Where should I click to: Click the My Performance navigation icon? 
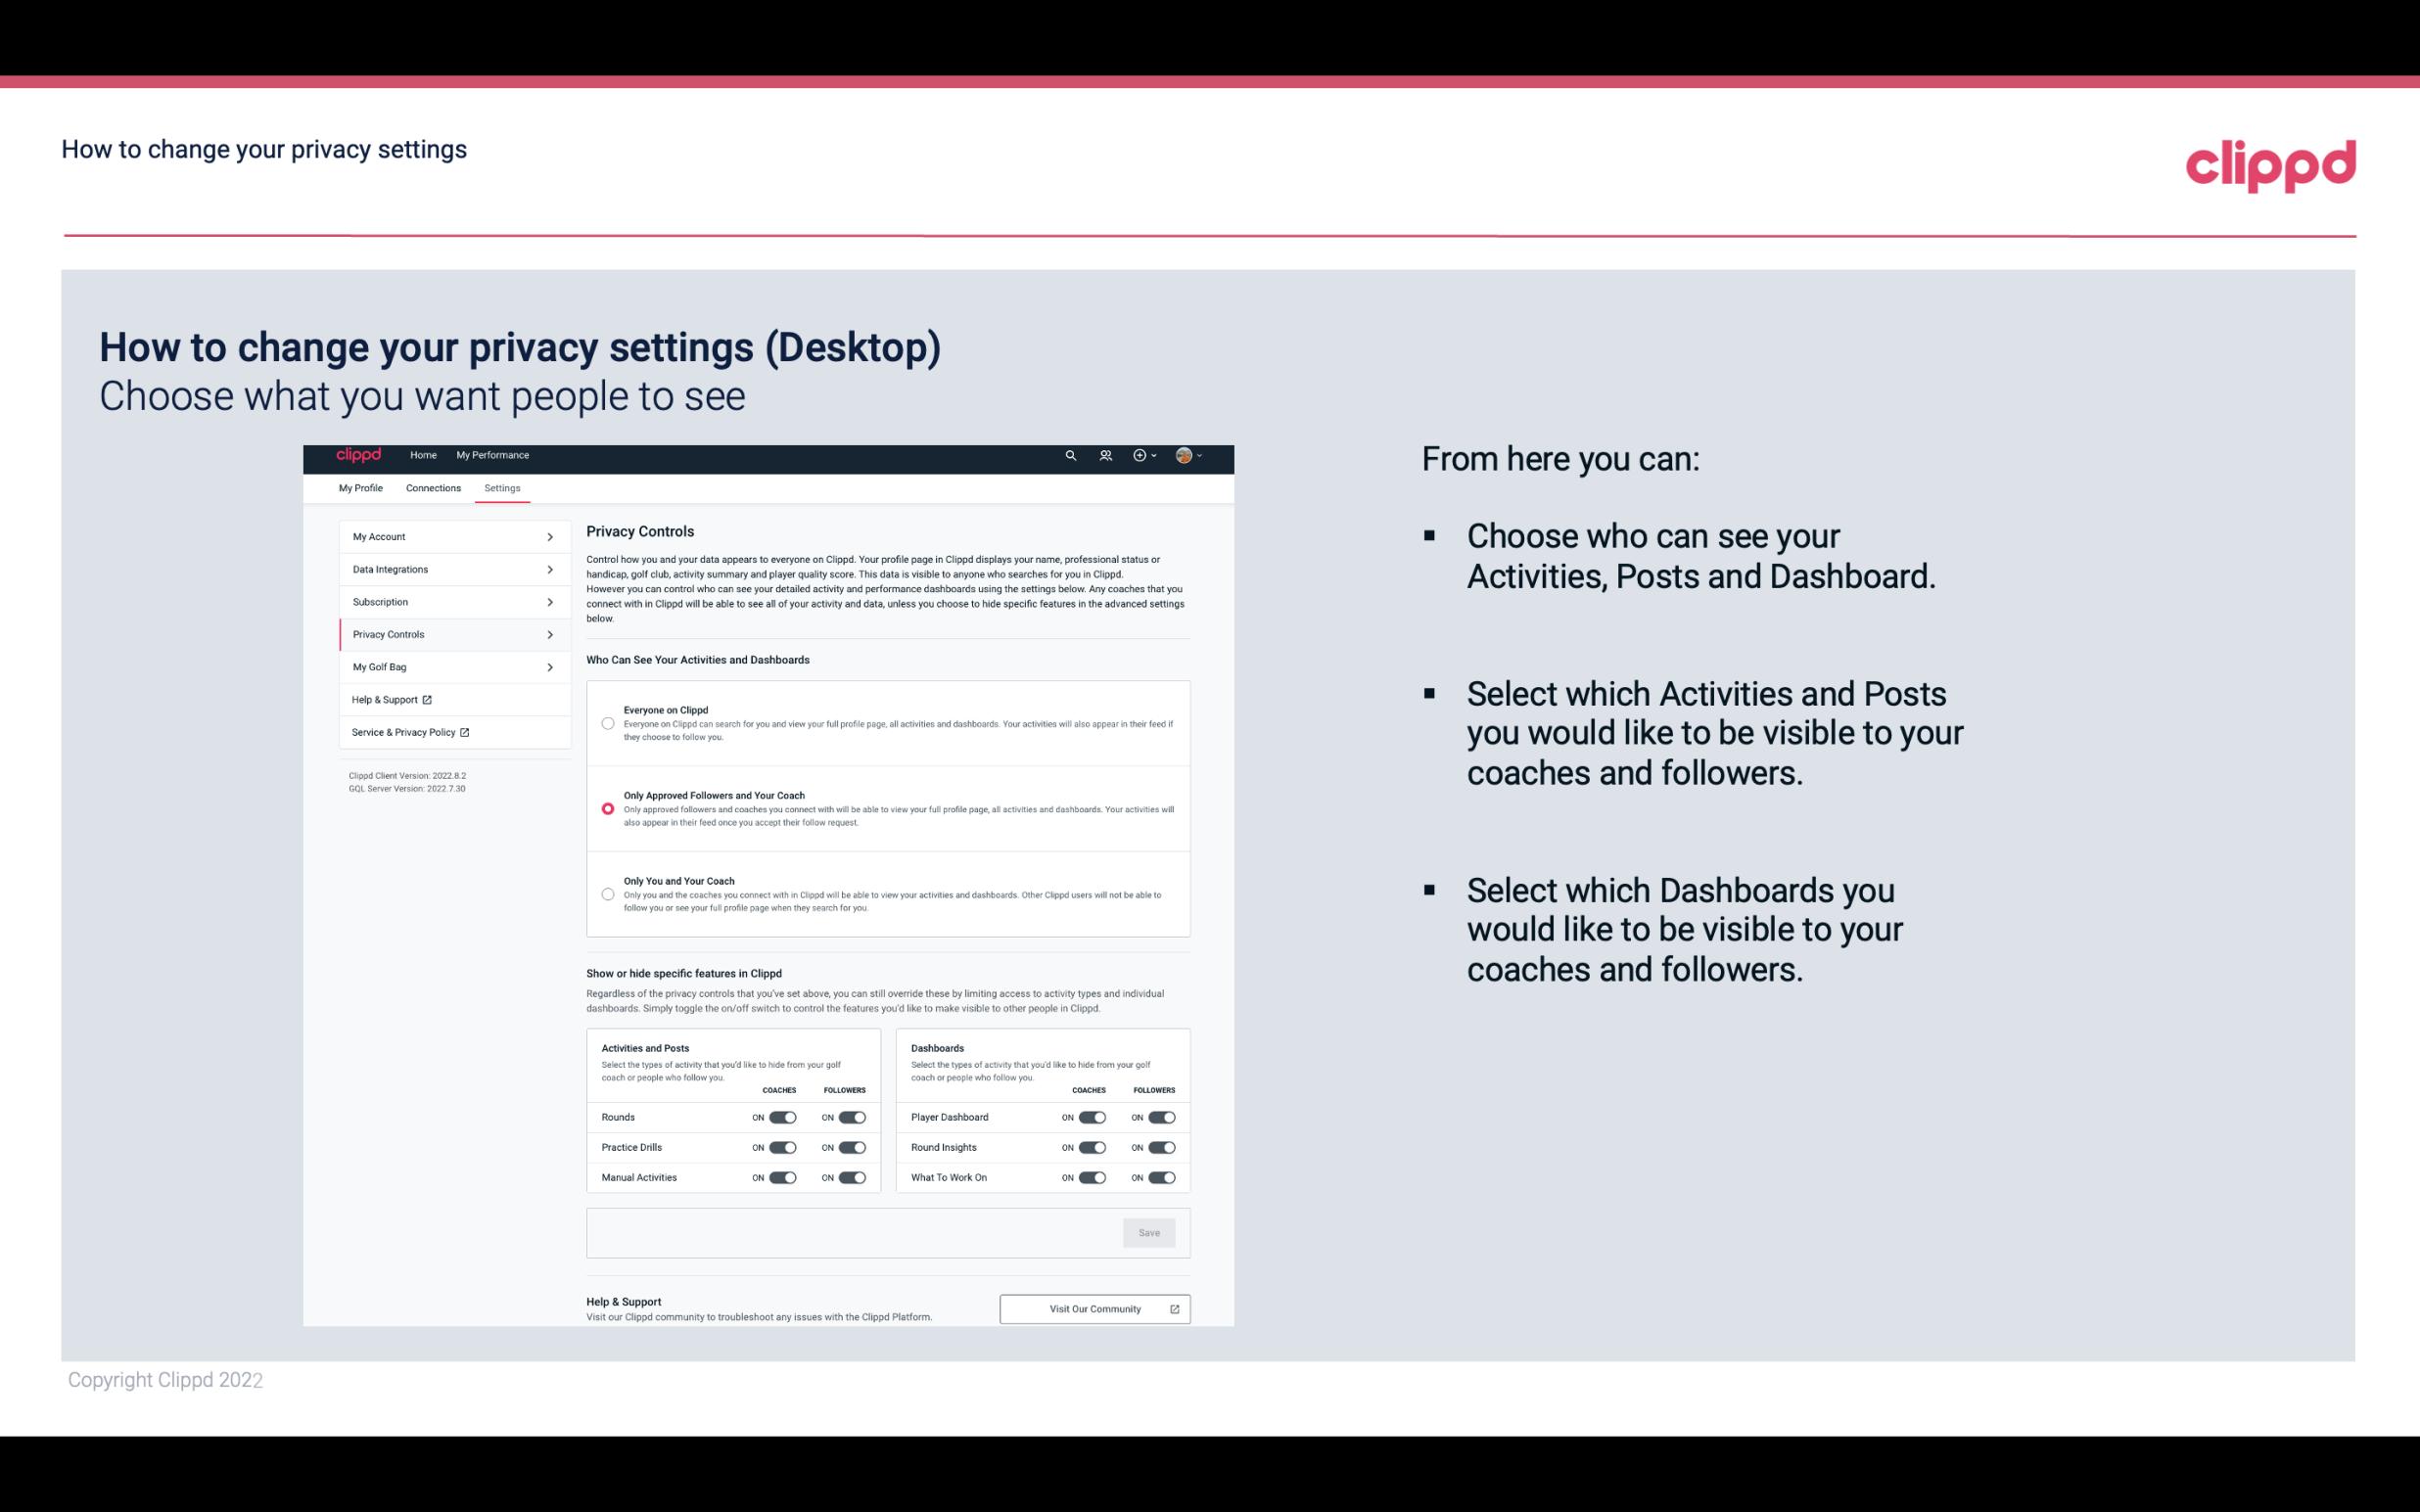point(491,455)
